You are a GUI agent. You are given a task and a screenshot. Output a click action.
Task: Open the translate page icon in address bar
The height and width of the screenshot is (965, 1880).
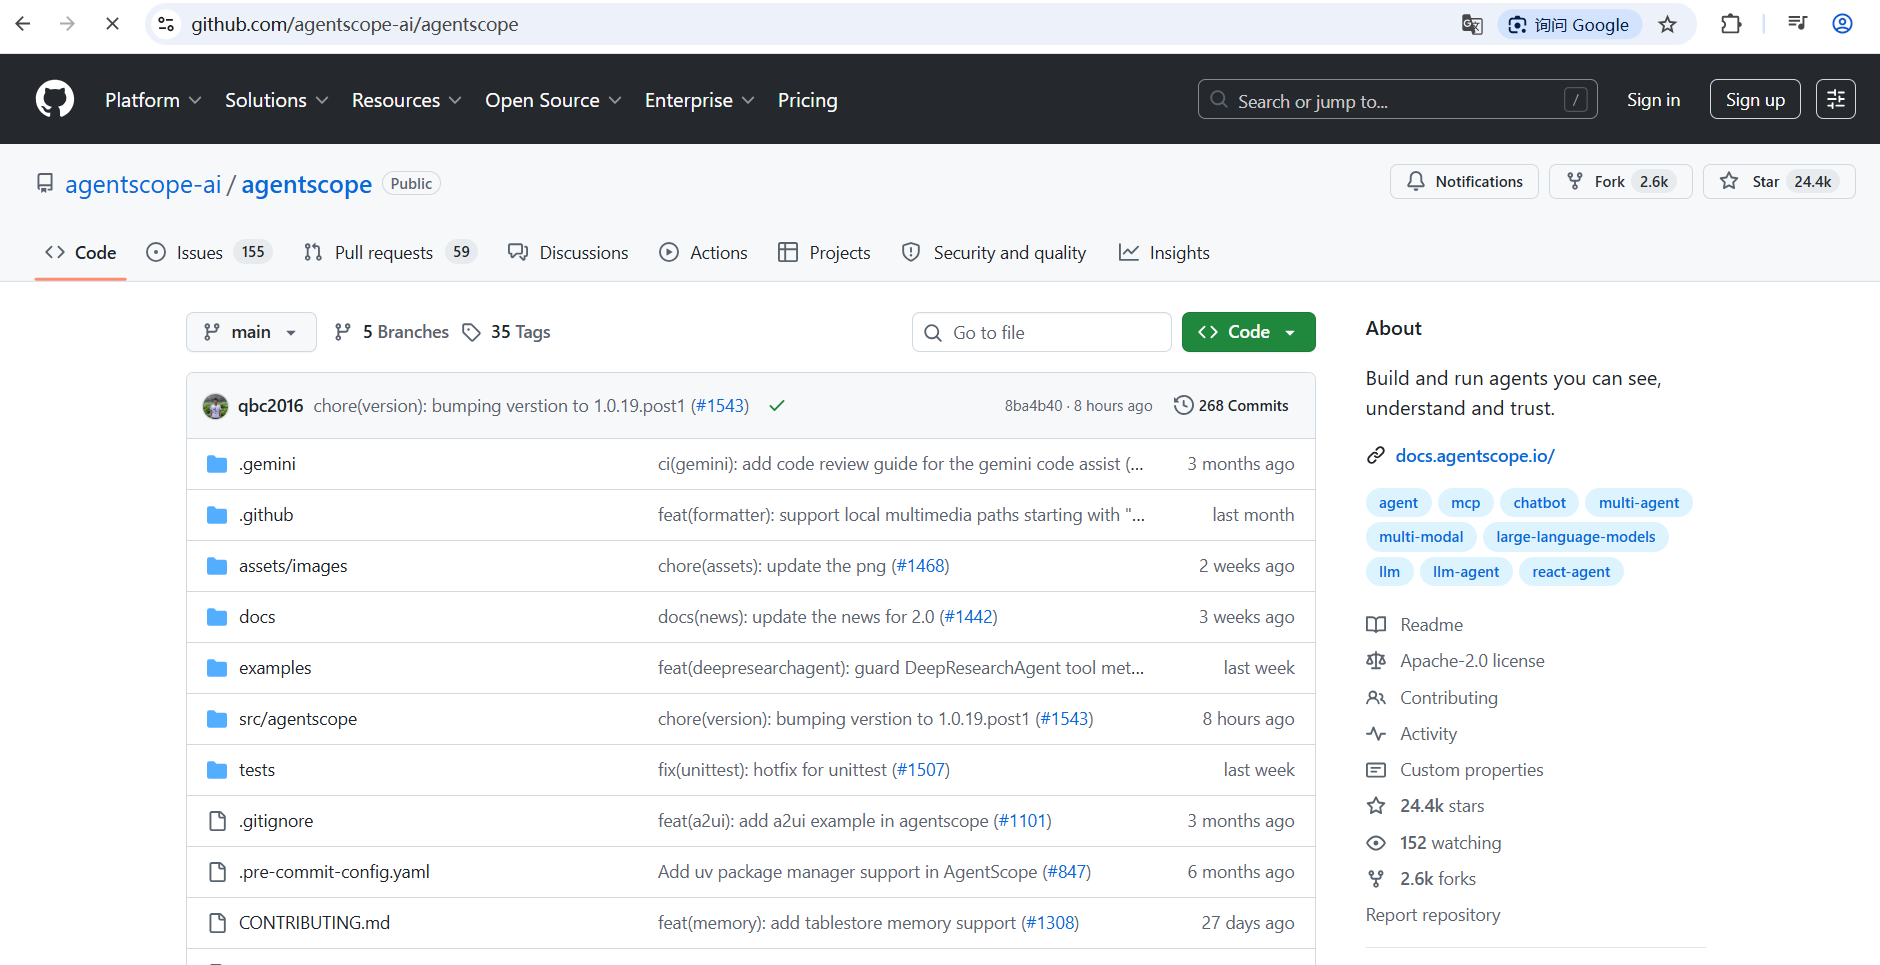[1471, 24]
